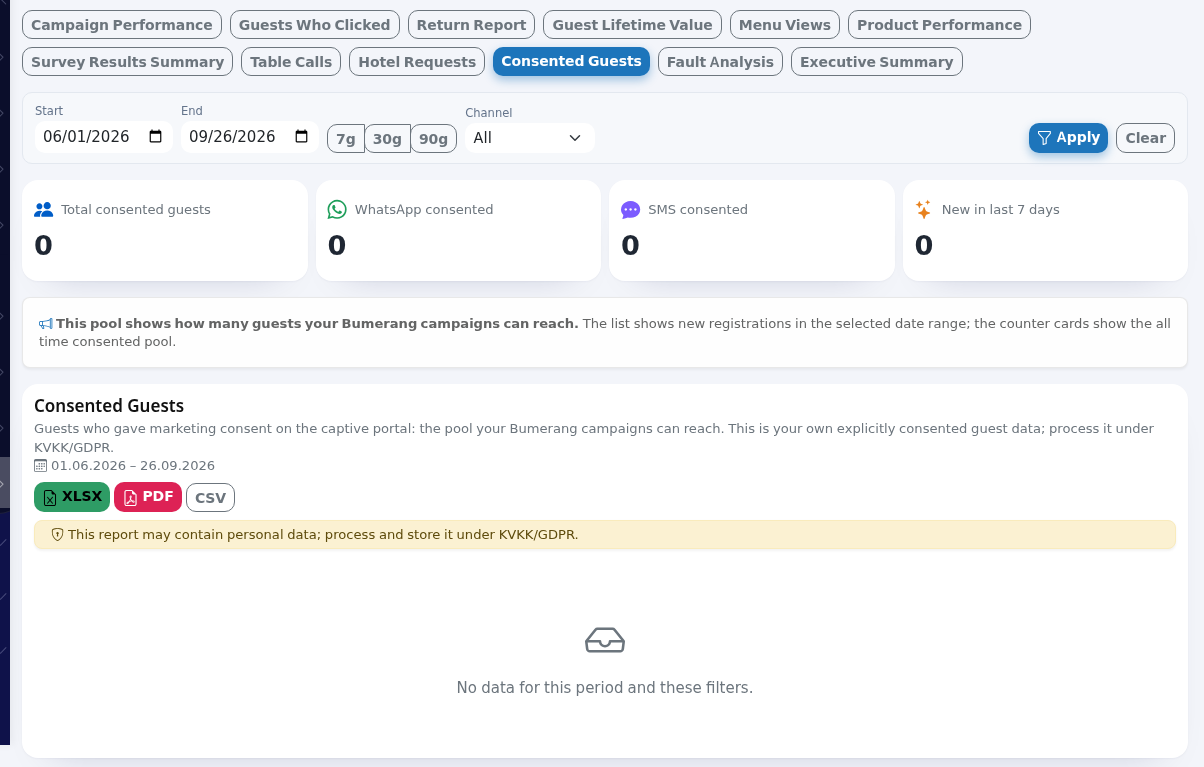
Task: Show the Survey Results Summary tab
Action: (127, 62)
